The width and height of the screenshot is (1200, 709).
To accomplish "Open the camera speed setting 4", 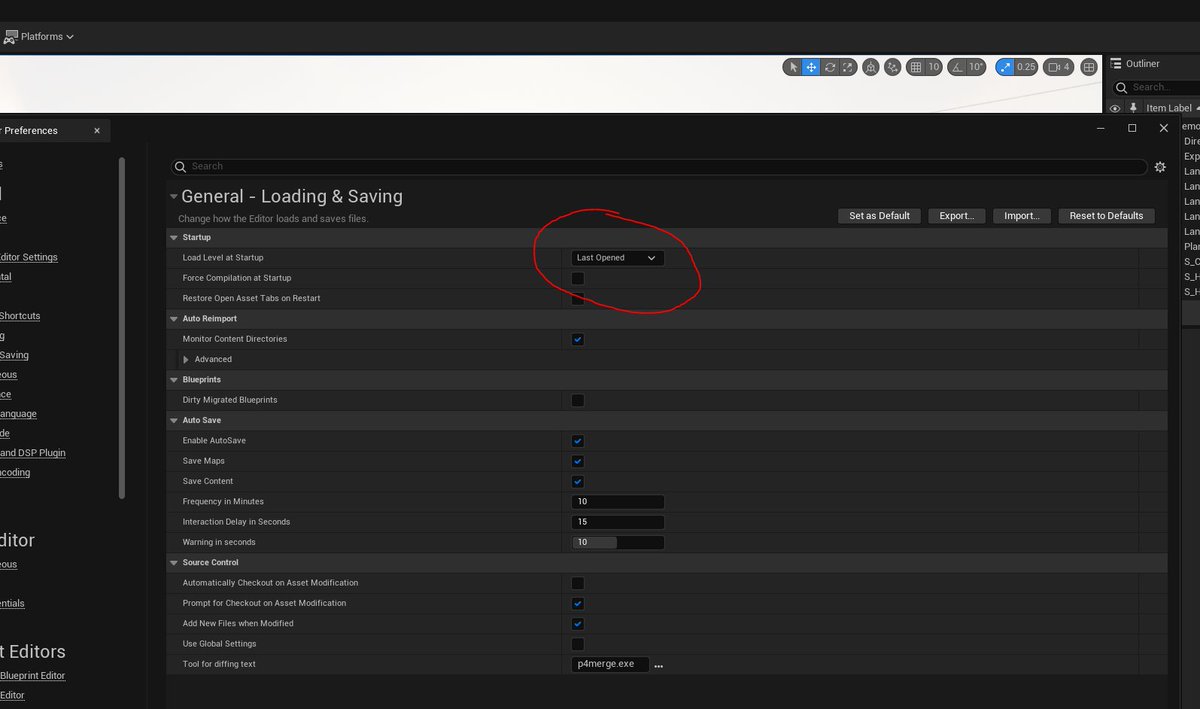I will point(1058,67).
